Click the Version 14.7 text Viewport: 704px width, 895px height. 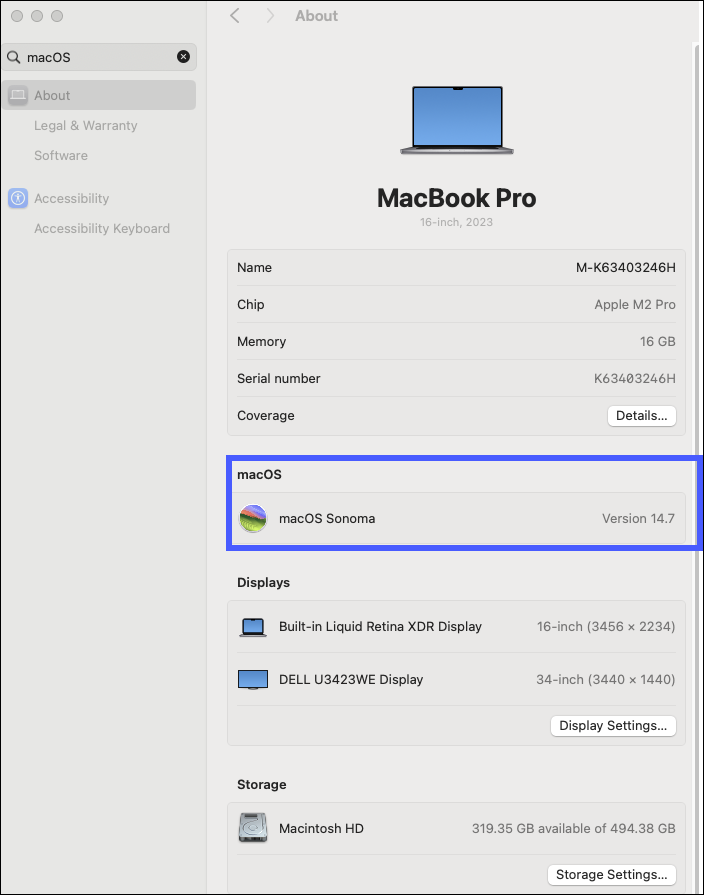point(638,518)
